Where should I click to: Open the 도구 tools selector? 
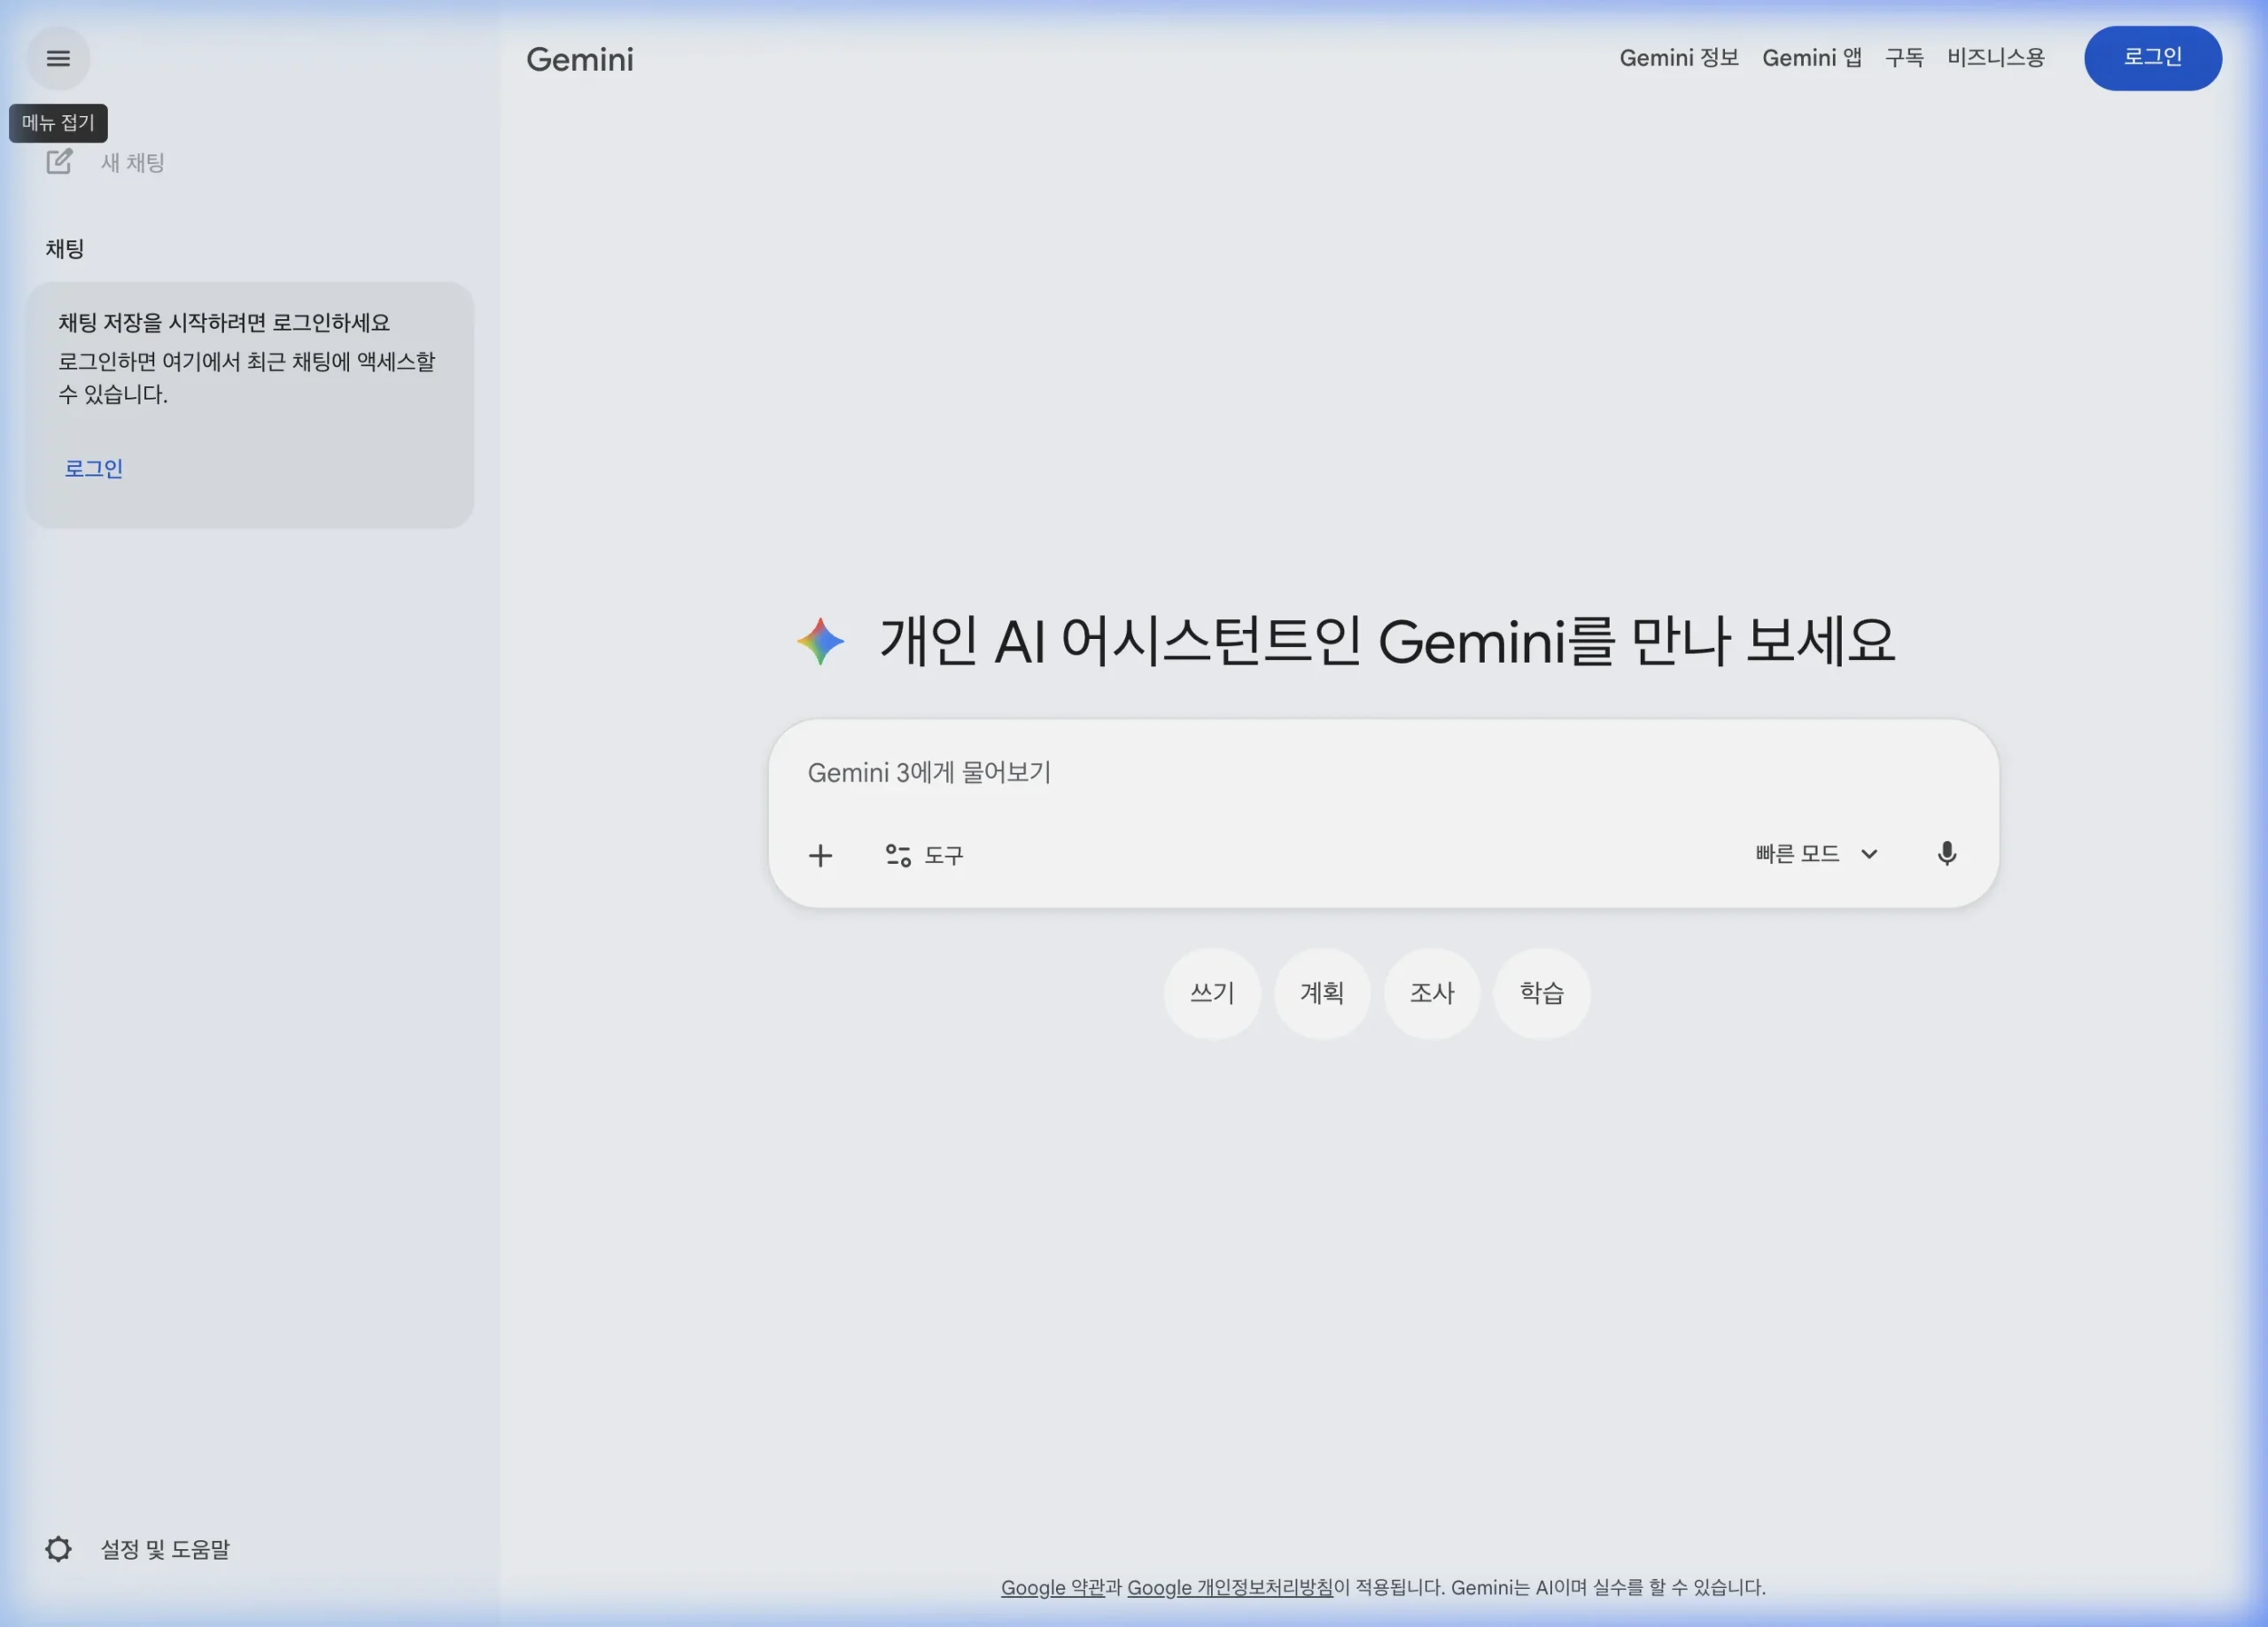coord(924,855)
